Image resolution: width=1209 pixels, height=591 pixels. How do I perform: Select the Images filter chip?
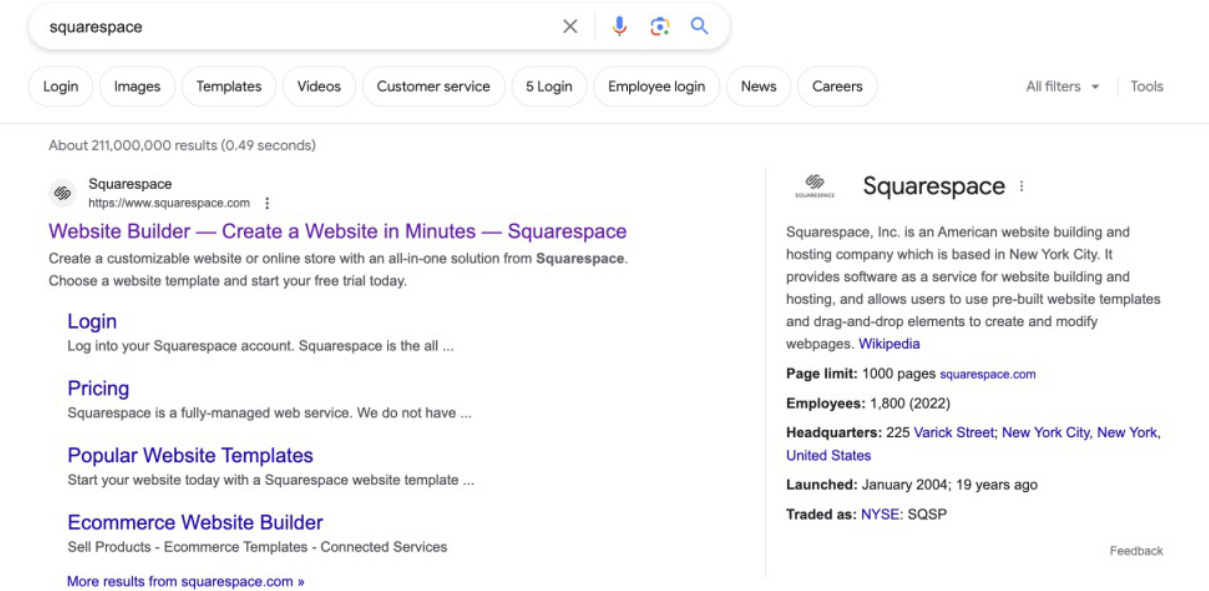point(137,86)
